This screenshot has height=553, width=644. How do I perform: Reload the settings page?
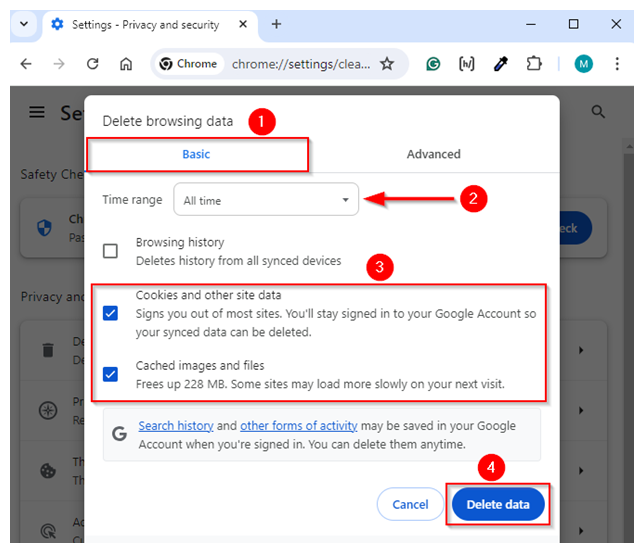93,64
